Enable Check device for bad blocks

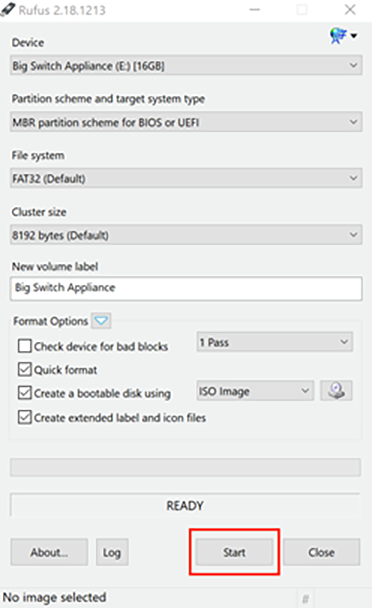[x=25, y=346]
